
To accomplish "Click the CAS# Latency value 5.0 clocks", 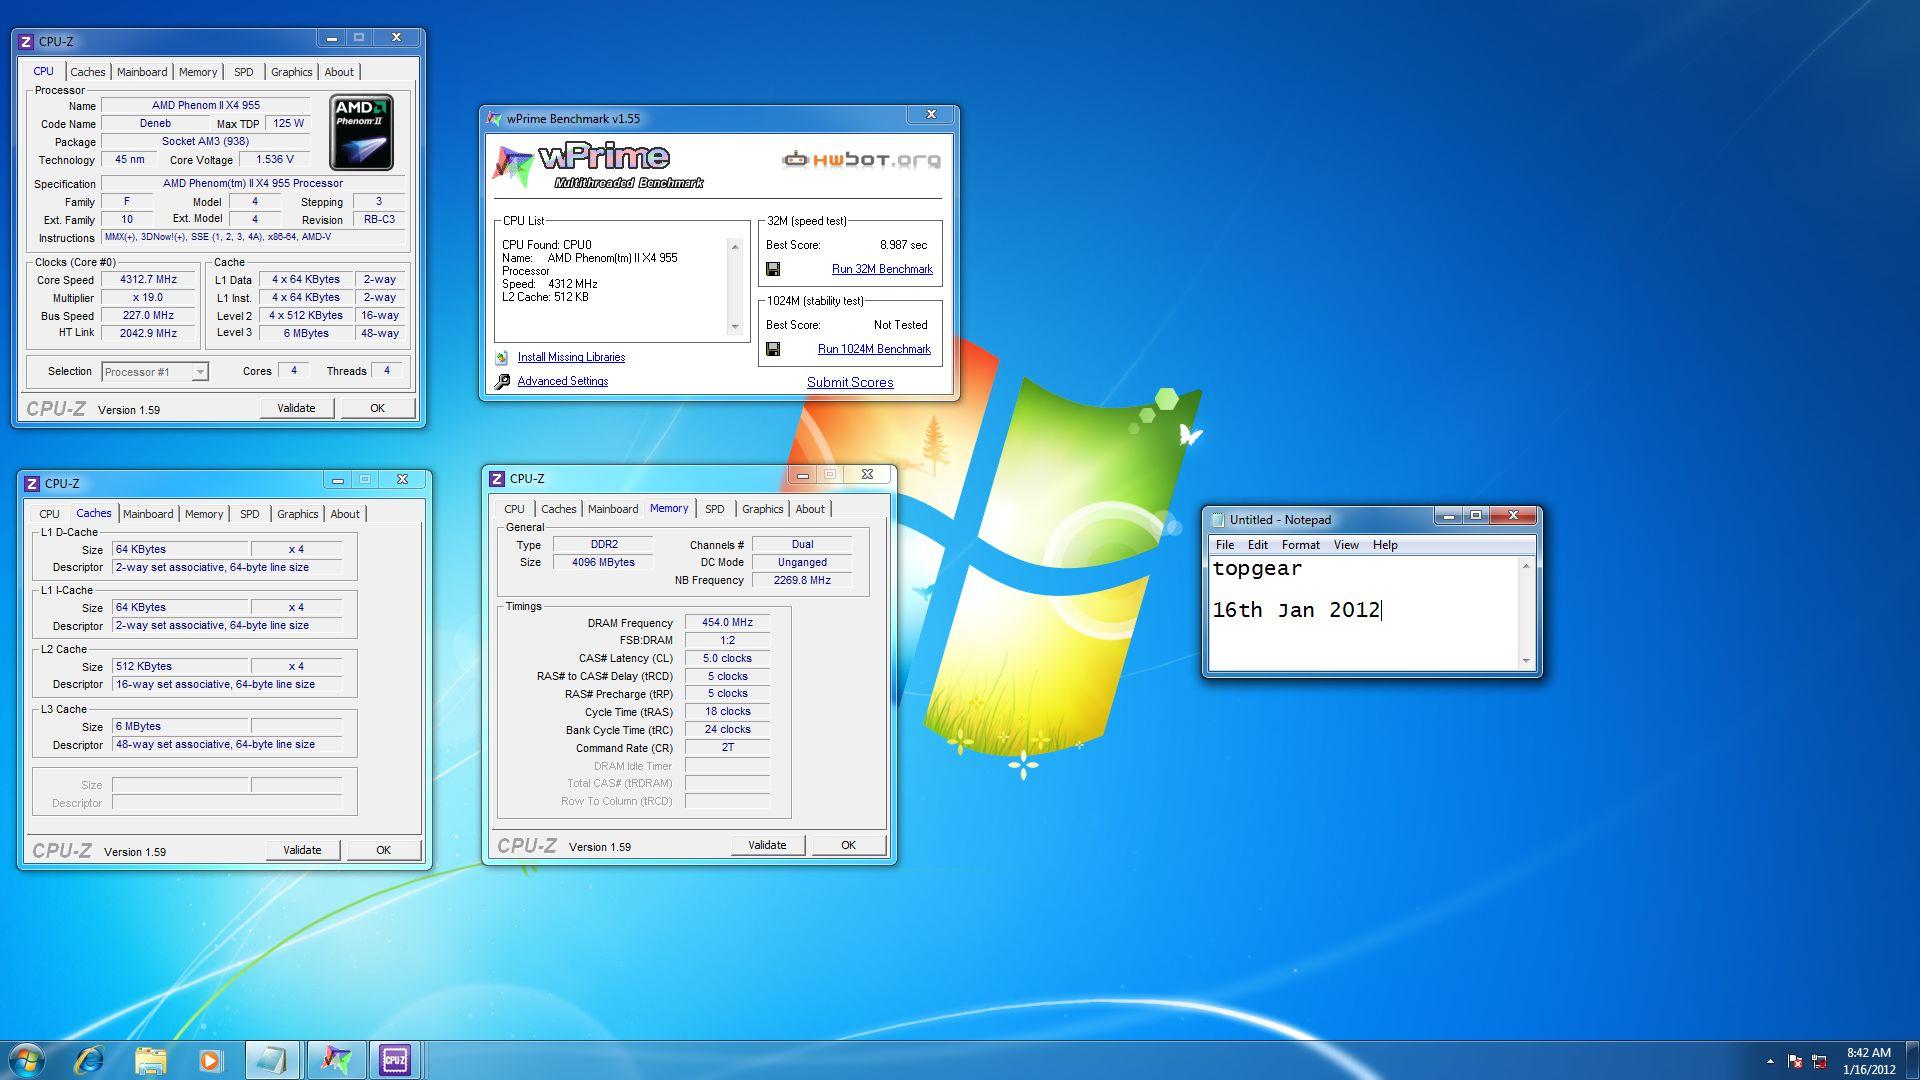I will click(x=727, y=658).
